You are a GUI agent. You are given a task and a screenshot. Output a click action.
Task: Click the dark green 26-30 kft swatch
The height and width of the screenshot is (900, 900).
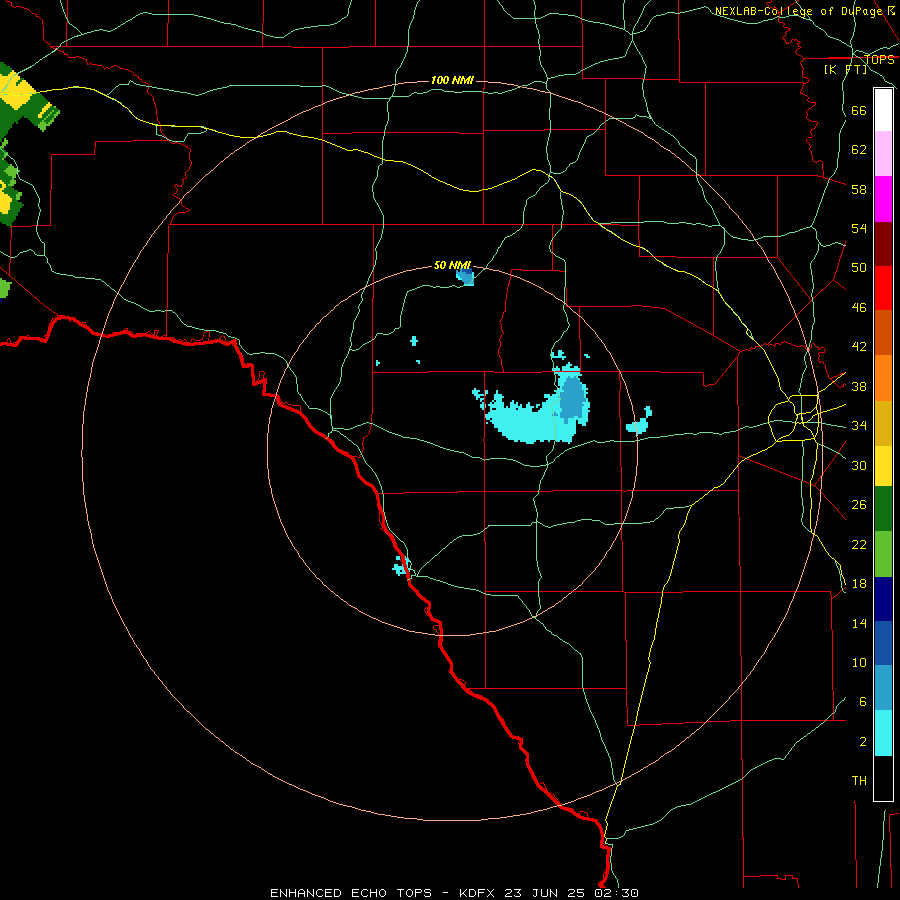pyautogui.click(x=883, y=509)
